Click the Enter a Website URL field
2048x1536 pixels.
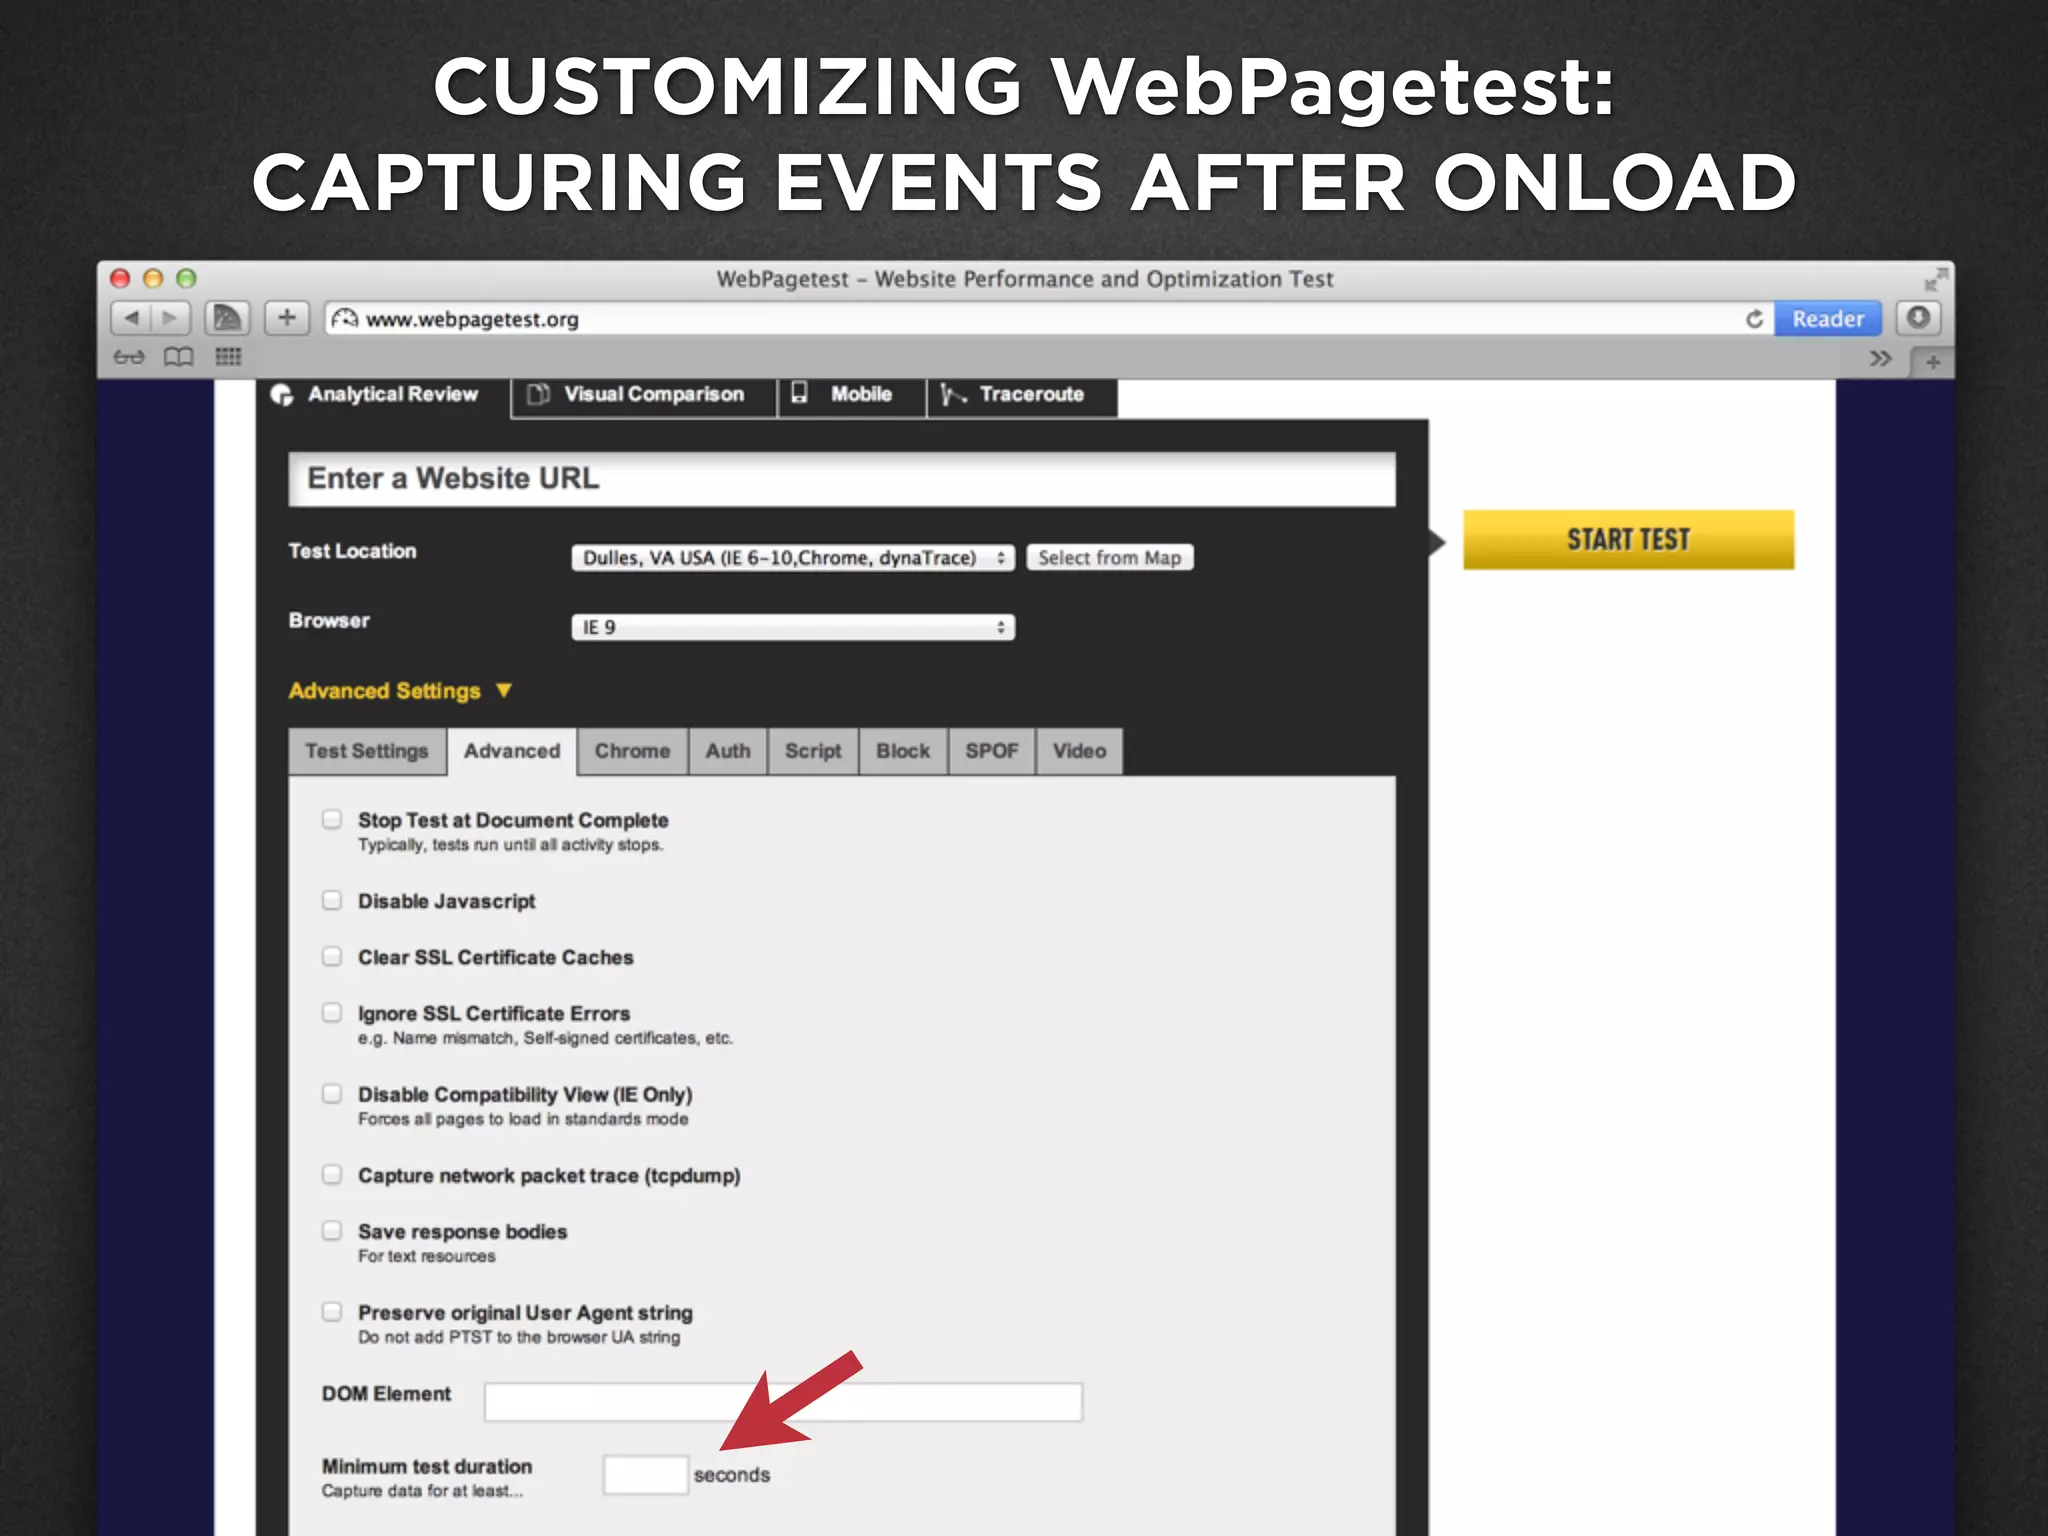pyautogui.click(x=842, y=479)
